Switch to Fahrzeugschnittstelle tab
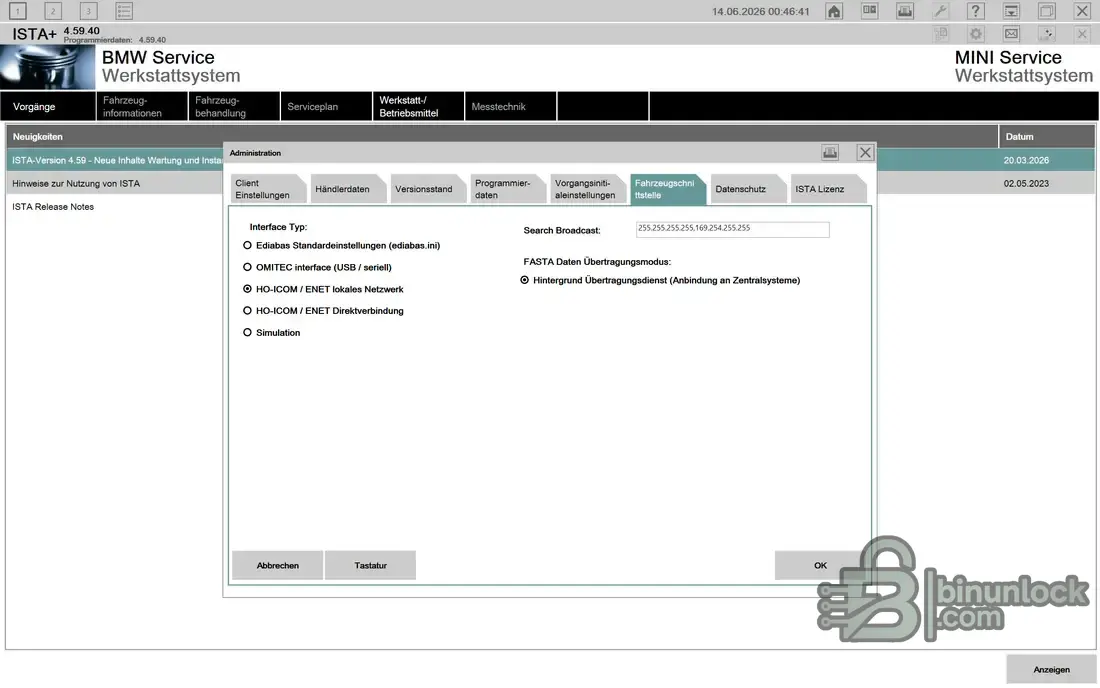Viewport: 1100px width, 688px height. [668, 189]
